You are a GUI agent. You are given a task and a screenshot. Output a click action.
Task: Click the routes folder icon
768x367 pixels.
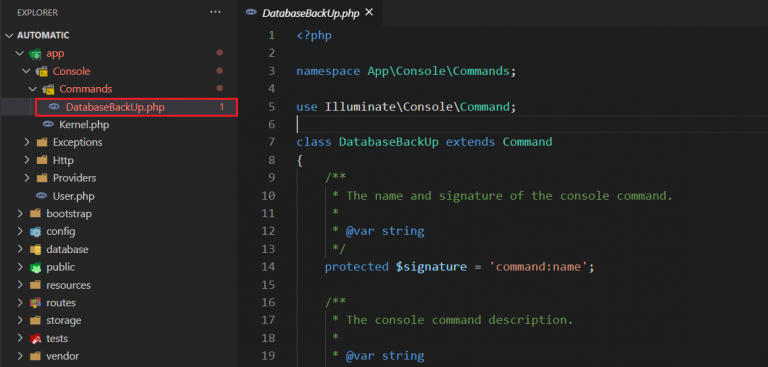click(35, 303)
